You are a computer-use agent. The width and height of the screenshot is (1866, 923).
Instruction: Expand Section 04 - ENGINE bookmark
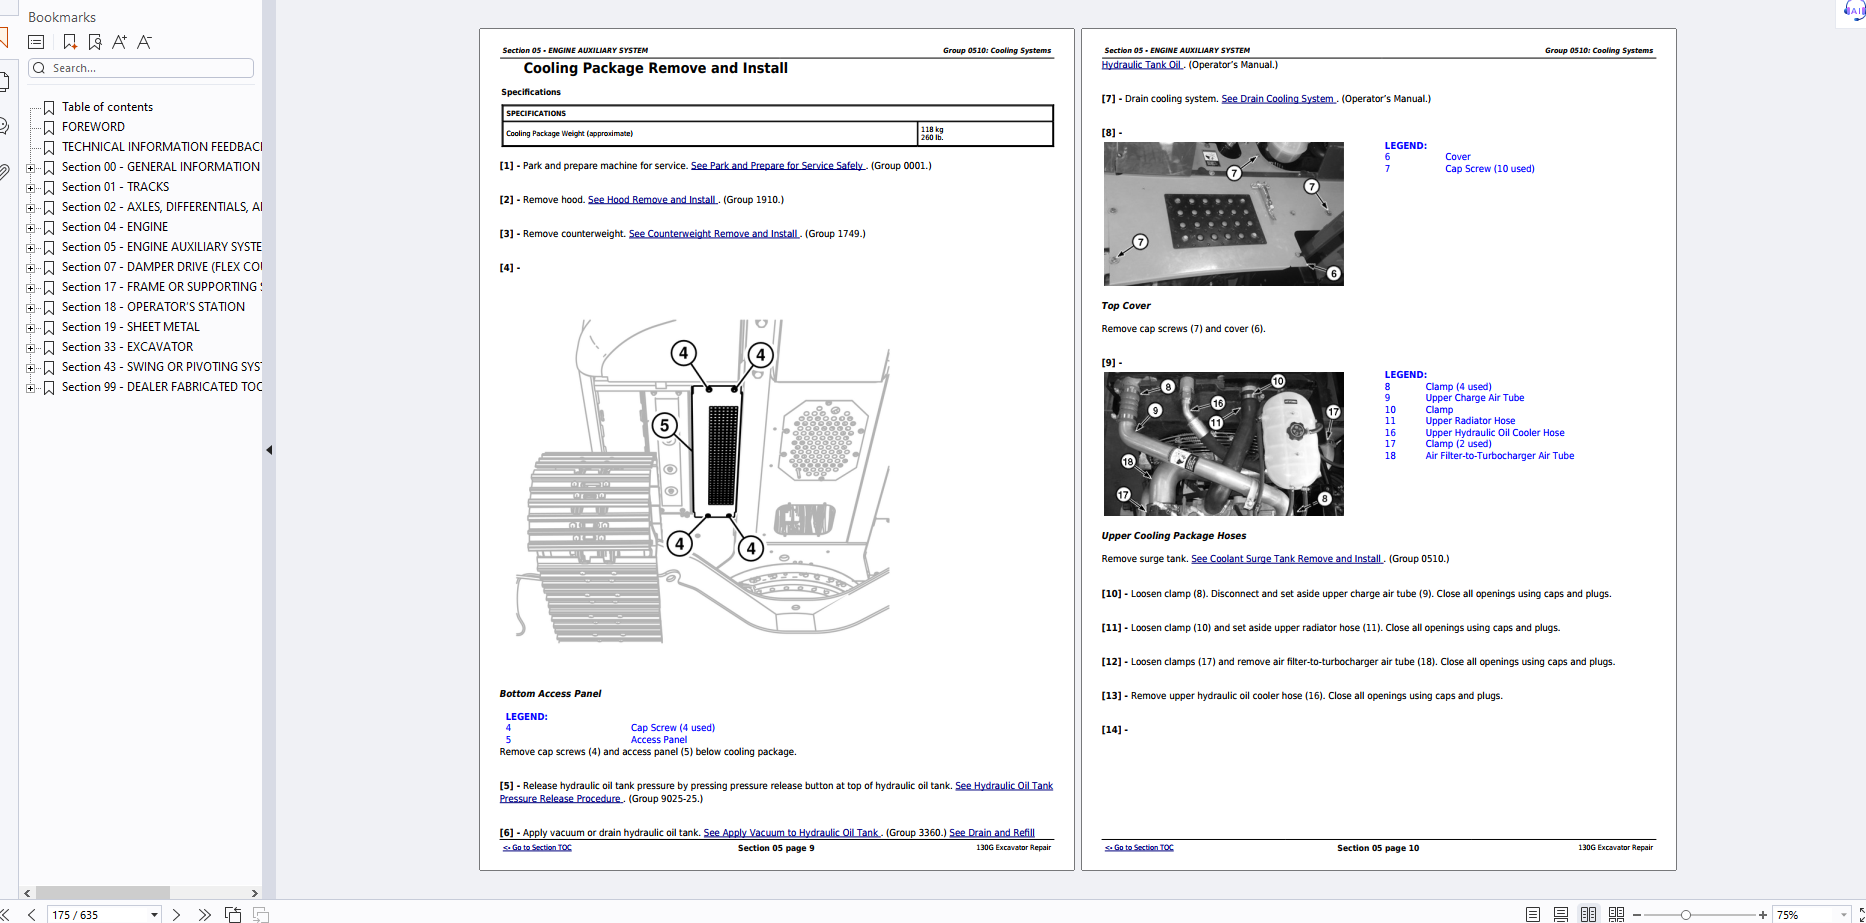click(30, 228)
